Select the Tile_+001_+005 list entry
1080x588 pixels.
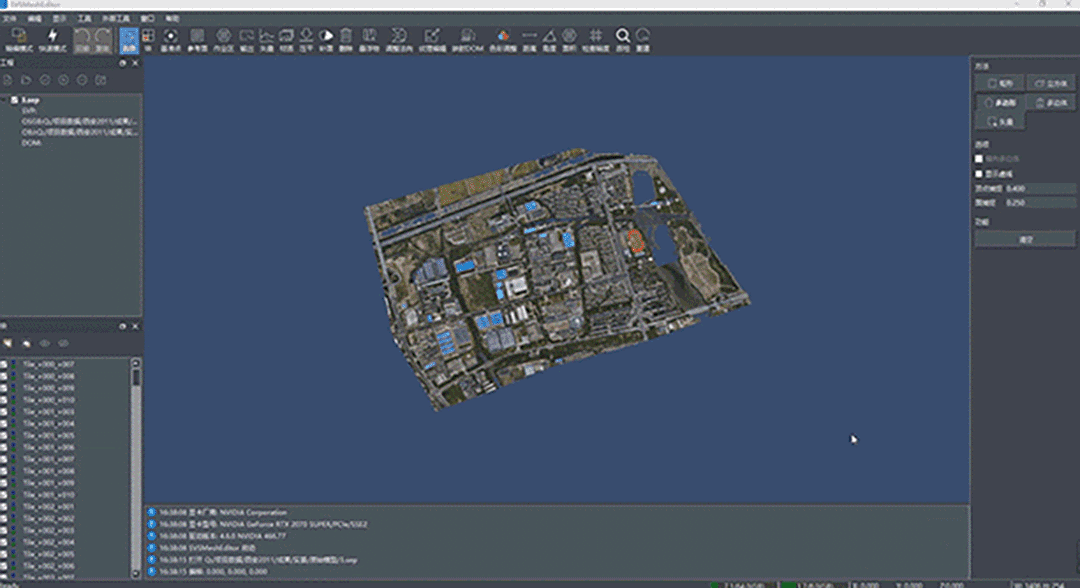coord(48,435)
